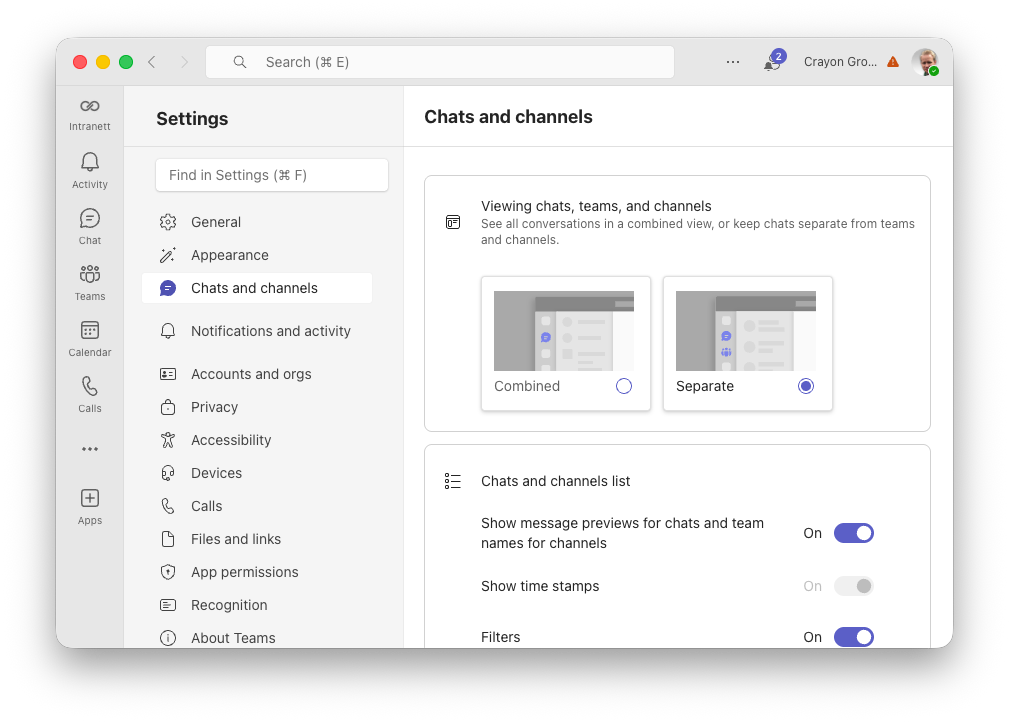This screenshot has height=722, width=1009.
Task: Open the Chat section in sidebar
Action: point(90,224)
